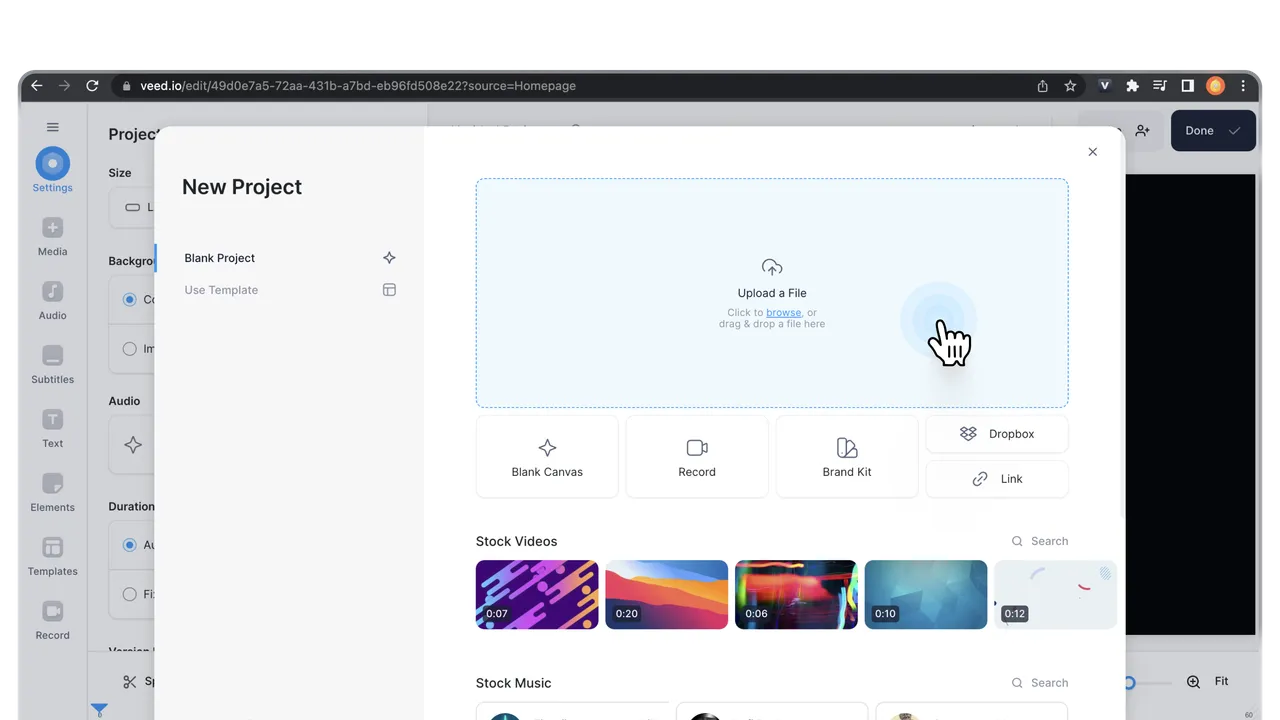This screenshot has height=720, width=1280.
Task: Open the browser profile avatar
Action: click(x=1216, y=86)
